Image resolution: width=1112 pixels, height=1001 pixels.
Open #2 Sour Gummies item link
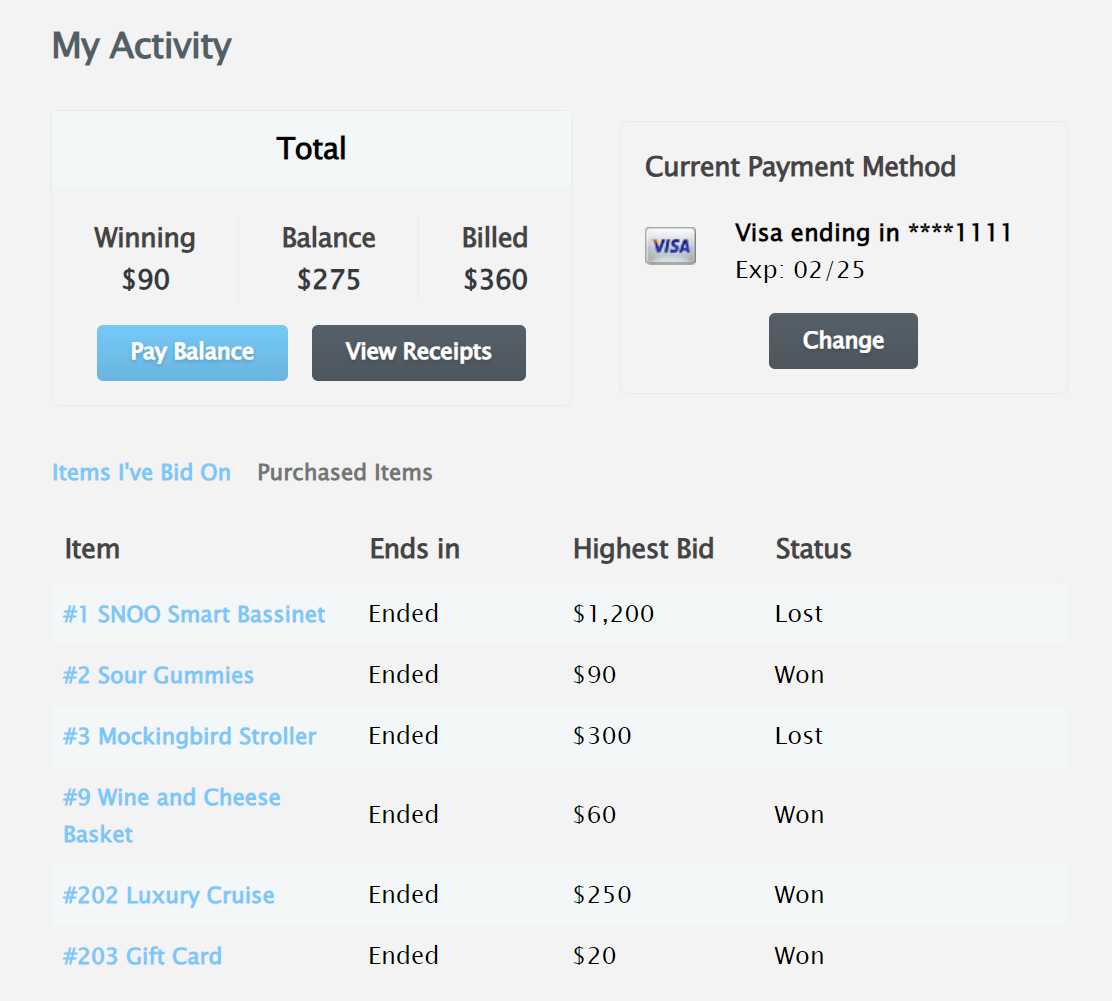pyautogui.click(x=158, y=675)
